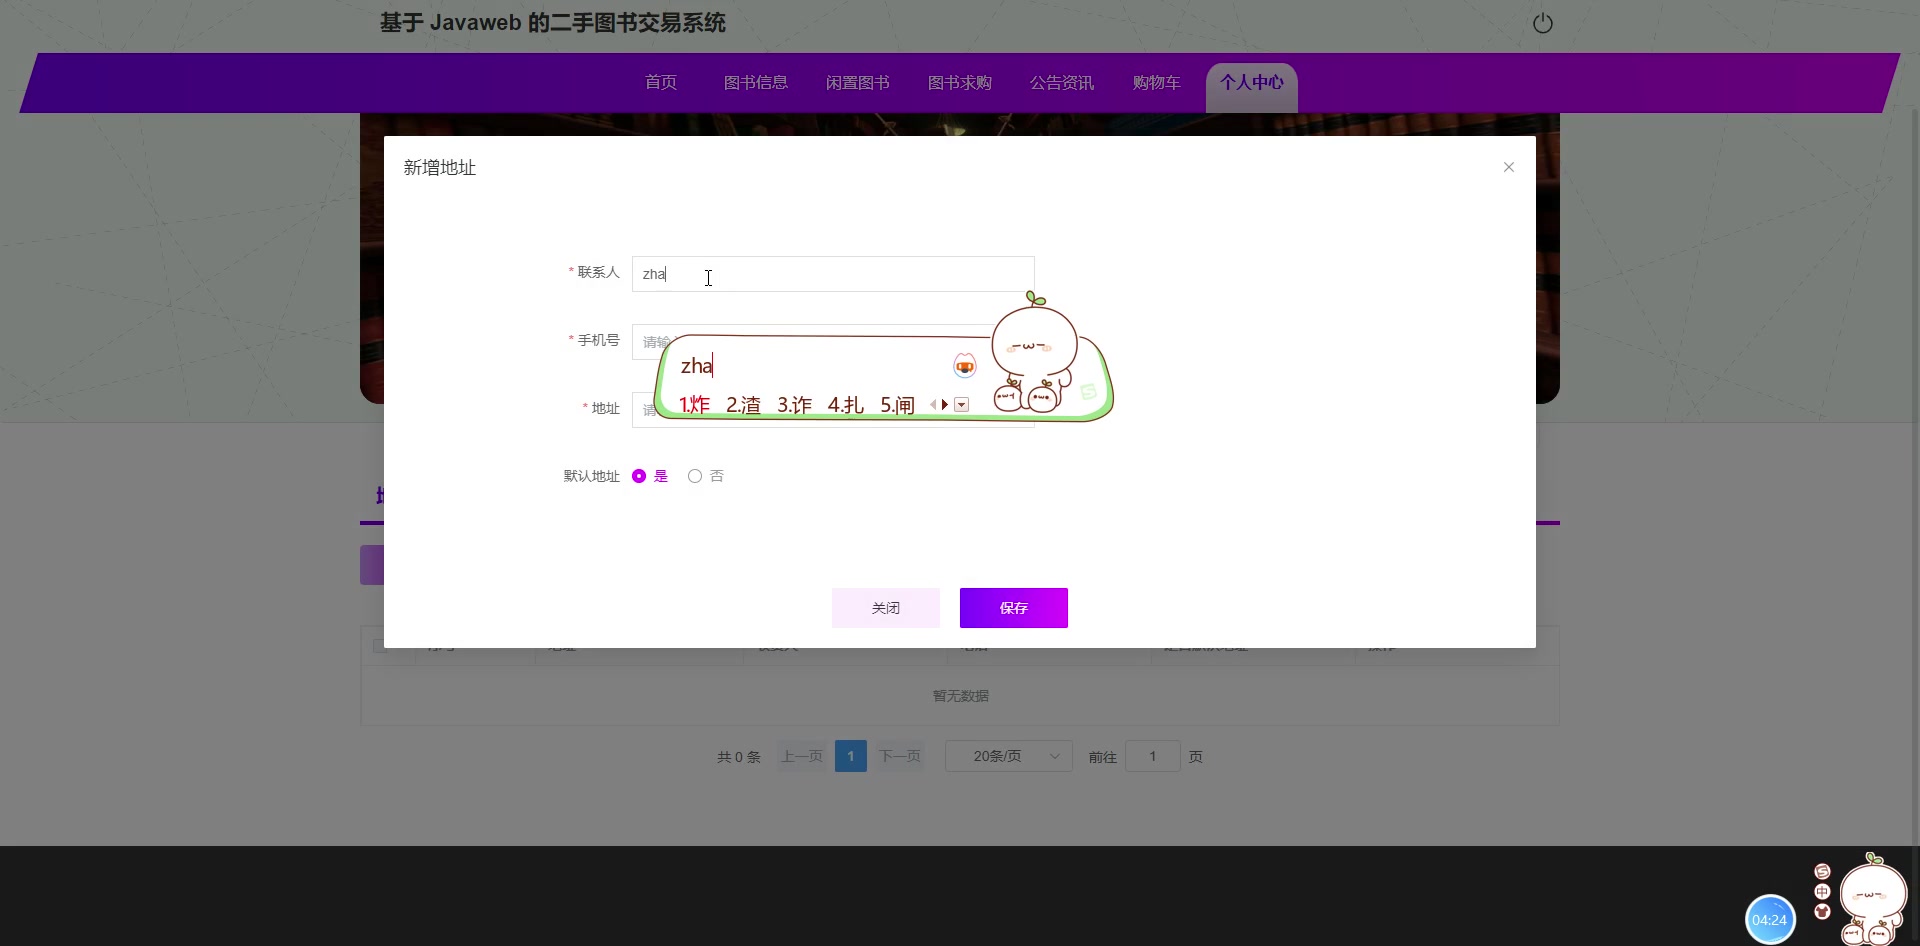This screenshot has width=1920, height=946.
Task: Click the 新增地址 dialog title
Action: (x=440, y=168)
